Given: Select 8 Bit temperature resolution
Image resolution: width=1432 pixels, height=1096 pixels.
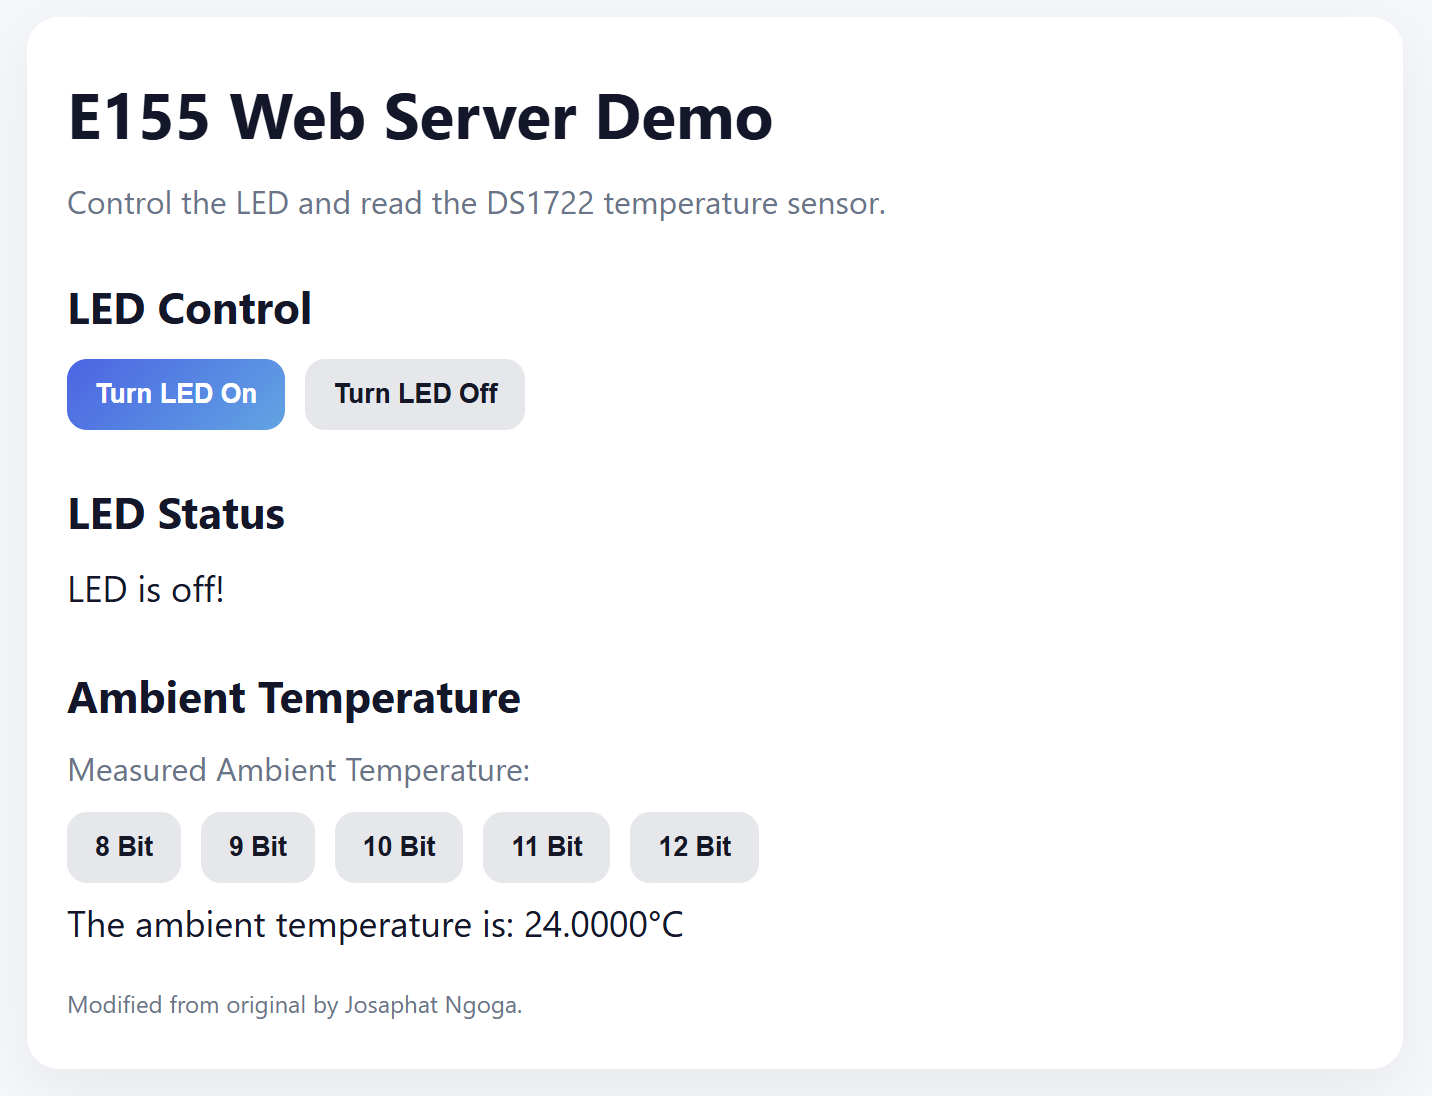Looking at the screenshot, I should coord(124,847).
